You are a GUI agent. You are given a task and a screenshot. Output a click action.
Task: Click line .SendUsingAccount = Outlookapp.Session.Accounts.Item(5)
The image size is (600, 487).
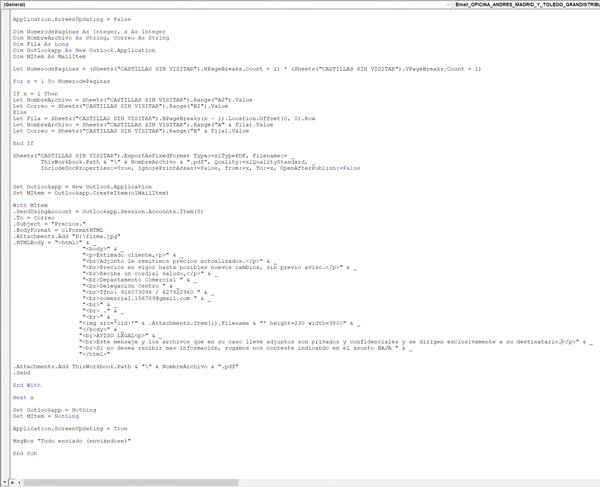pos(108,212)
